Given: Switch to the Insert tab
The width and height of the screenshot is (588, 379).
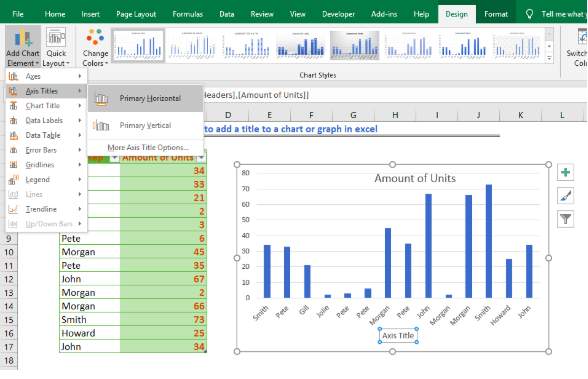Looking at the screenshot, I should [x=90, y=14].
